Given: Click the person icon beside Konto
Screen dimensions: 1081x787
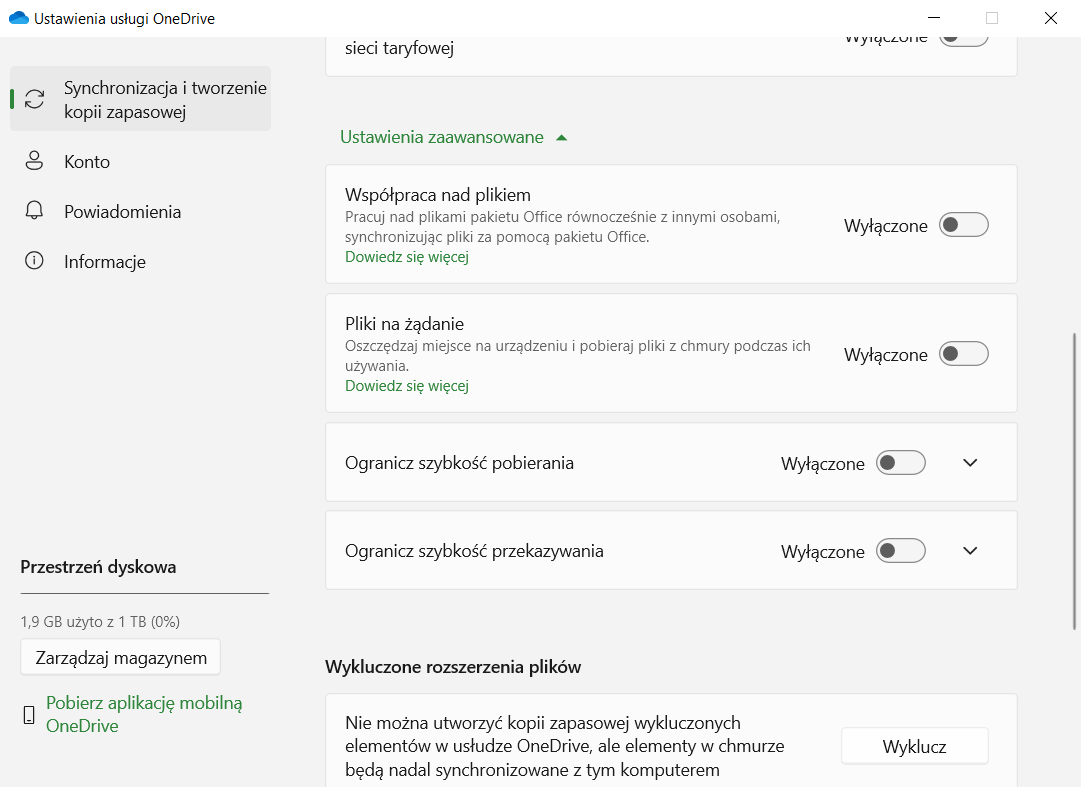Looking at the screenshot, I should (x=34, y=161).
